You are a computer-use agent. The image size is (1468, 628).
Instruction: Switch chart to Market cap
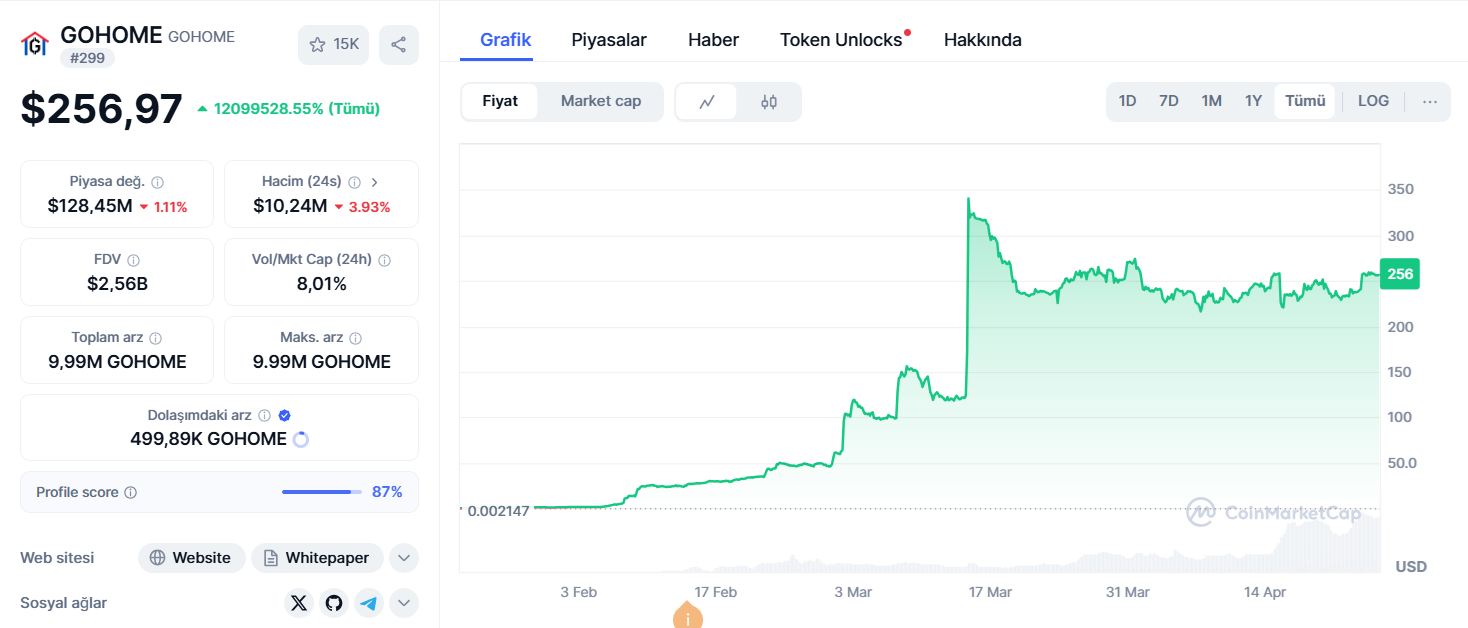(x=600, y=101)
